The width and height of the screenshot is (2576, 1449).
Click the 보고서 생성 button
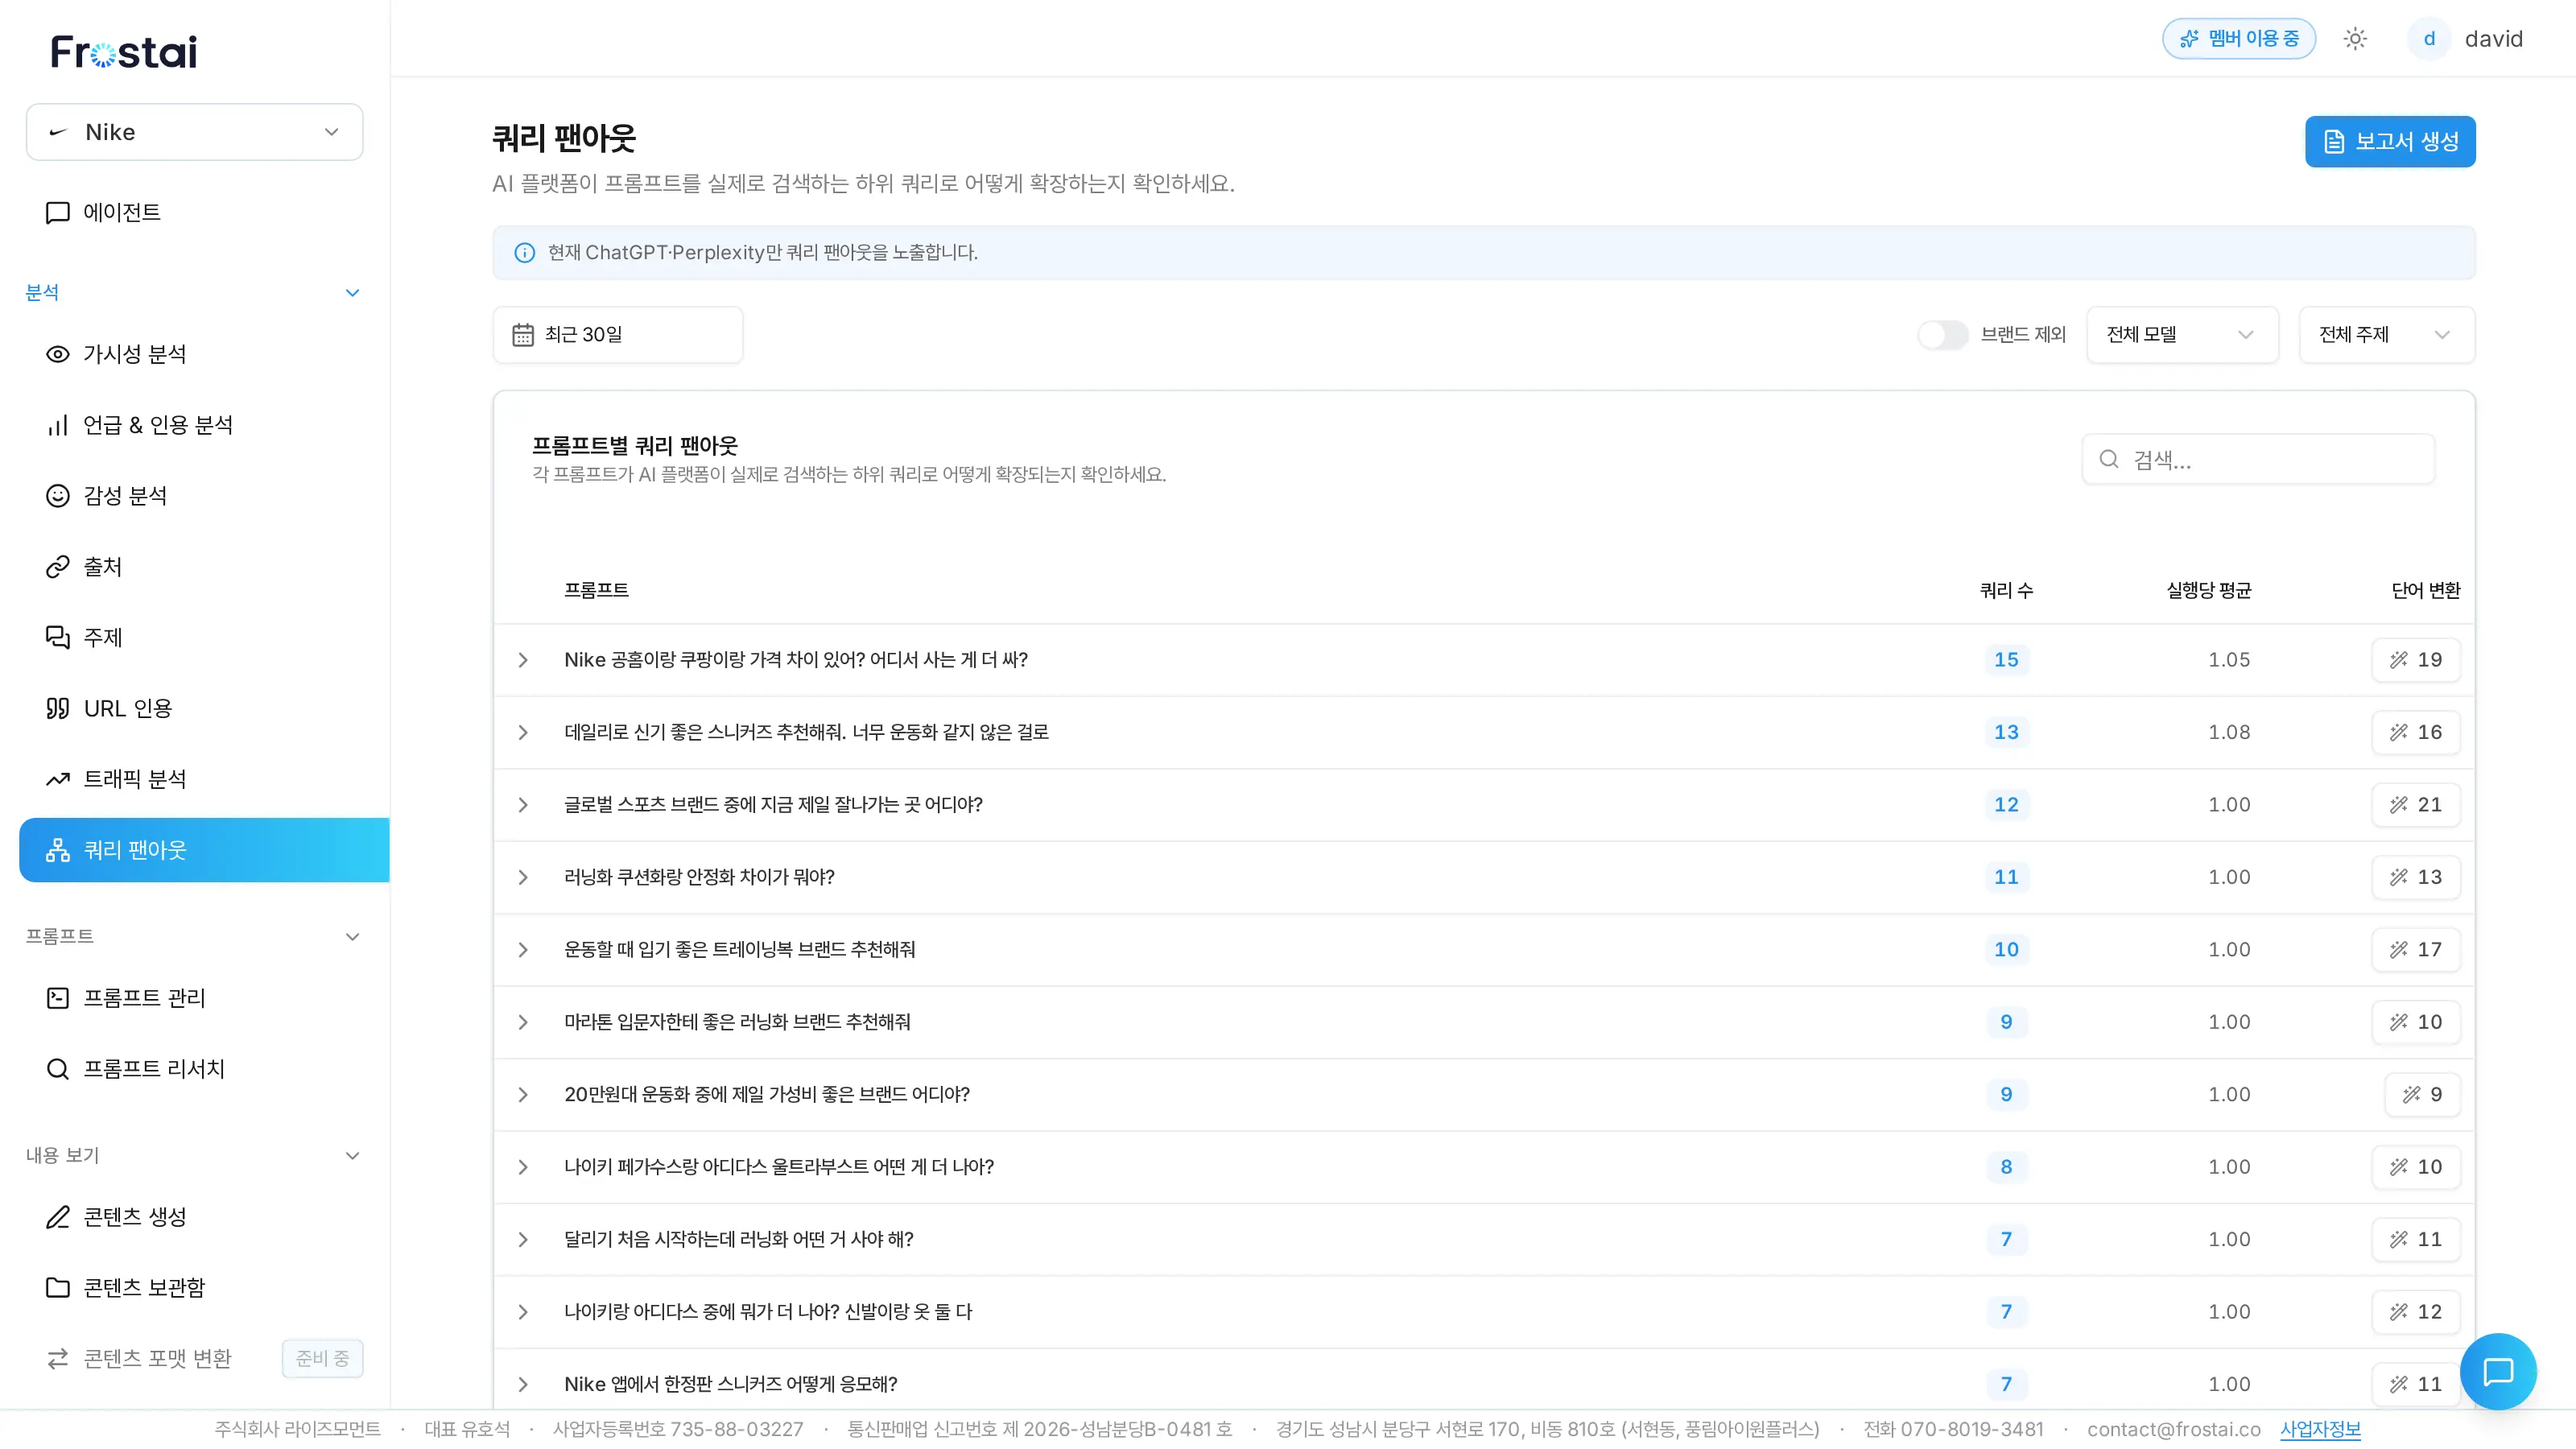pyautogui.click(x=2390, y=142)
